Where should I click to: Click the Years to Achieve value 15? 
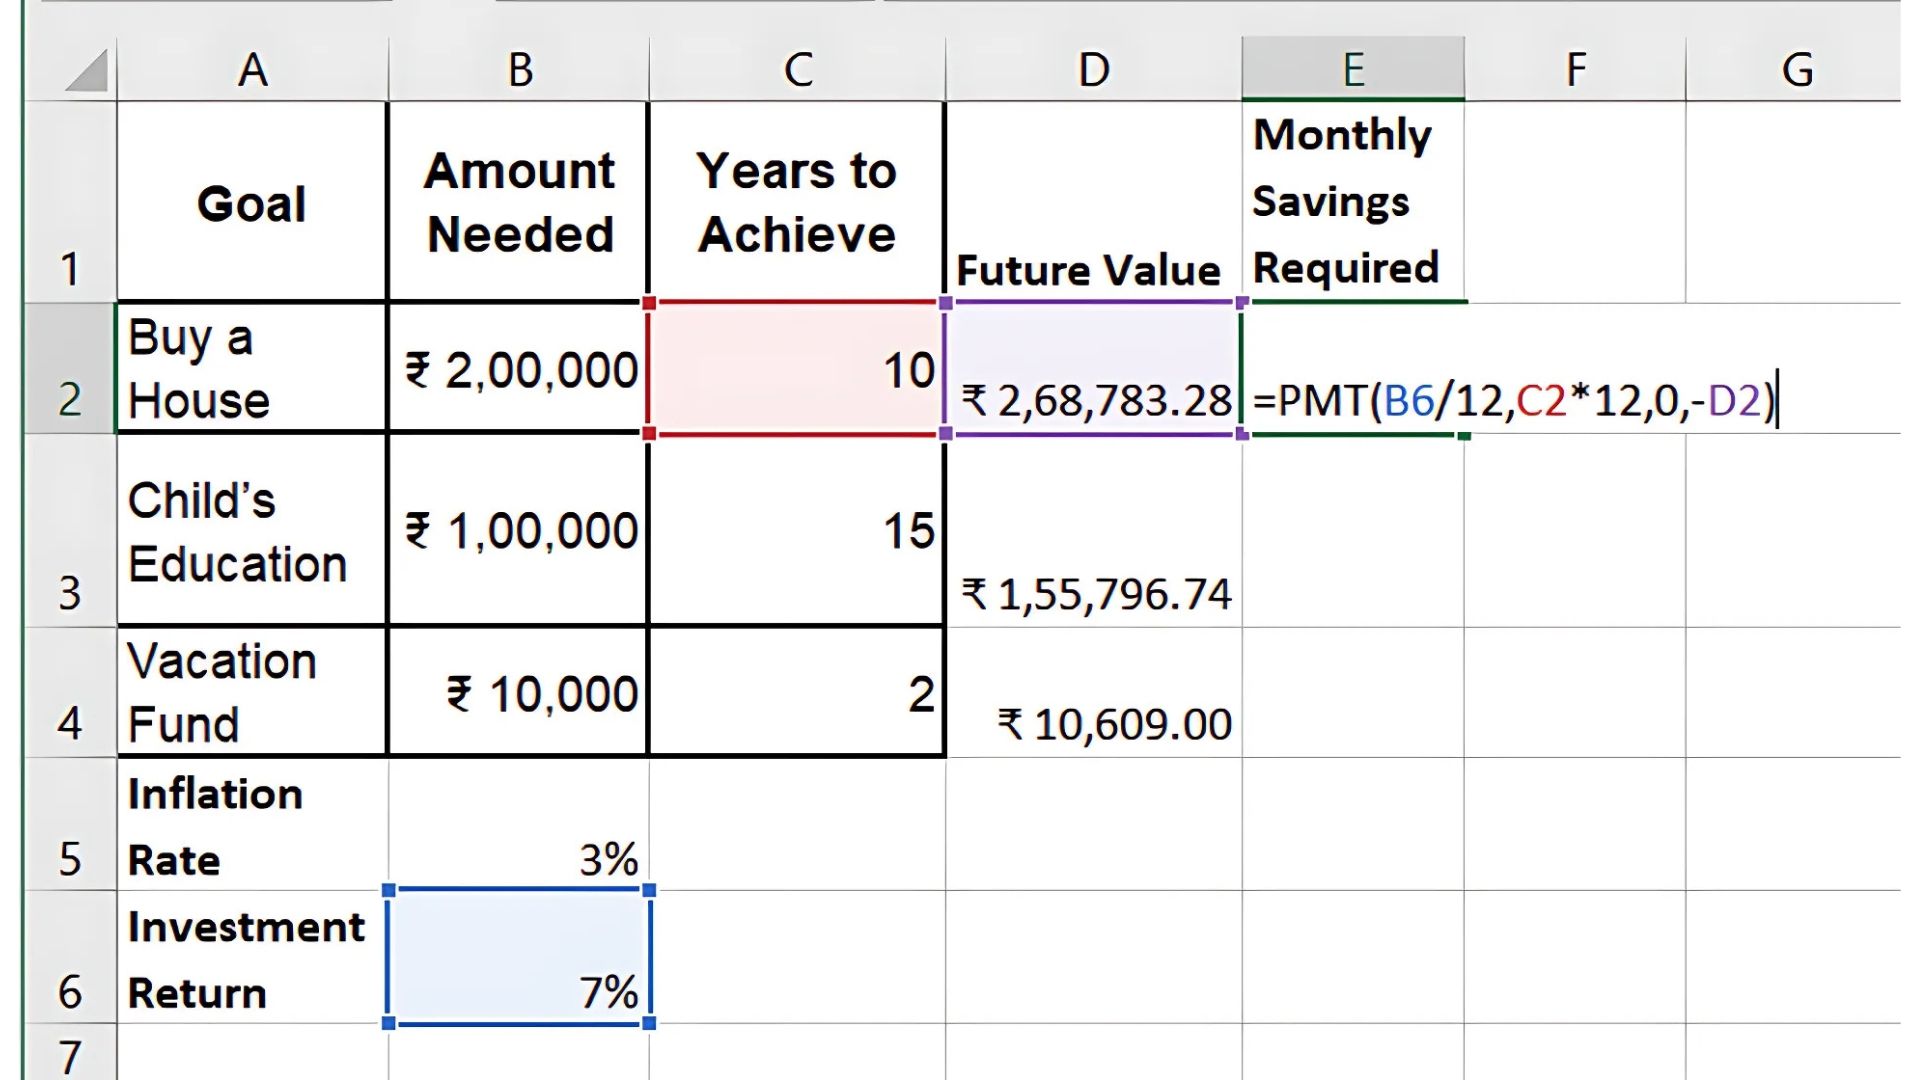[x=797, y=531]
